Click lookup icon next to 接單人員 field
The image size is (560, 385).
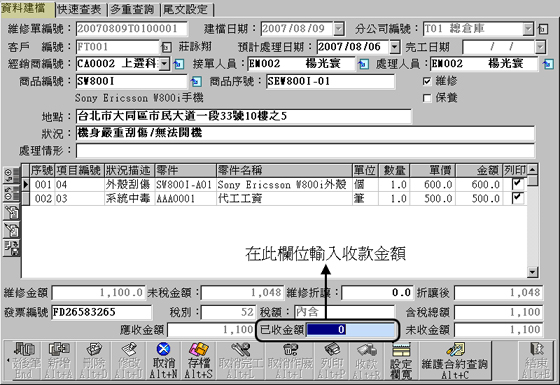point(363,64)
